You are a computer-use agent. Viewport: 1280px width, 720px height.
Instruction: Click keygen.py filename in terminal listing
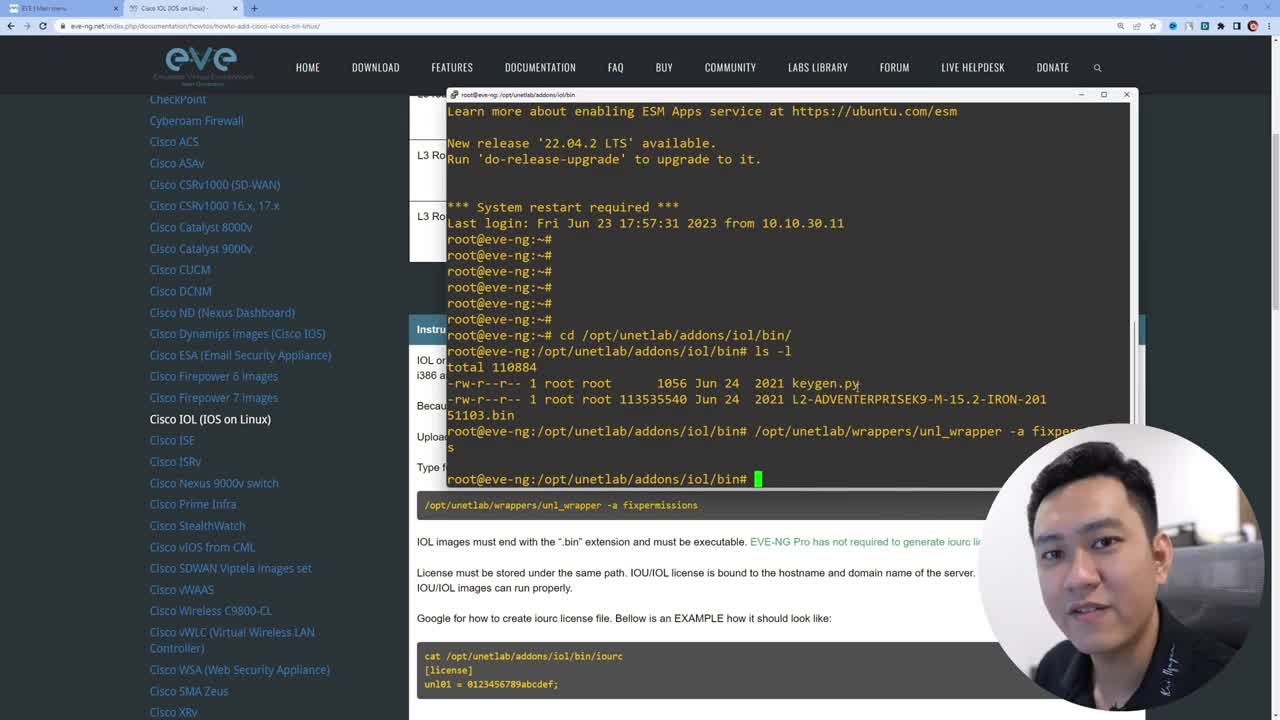pyautogui.click(x=825, y=383)
